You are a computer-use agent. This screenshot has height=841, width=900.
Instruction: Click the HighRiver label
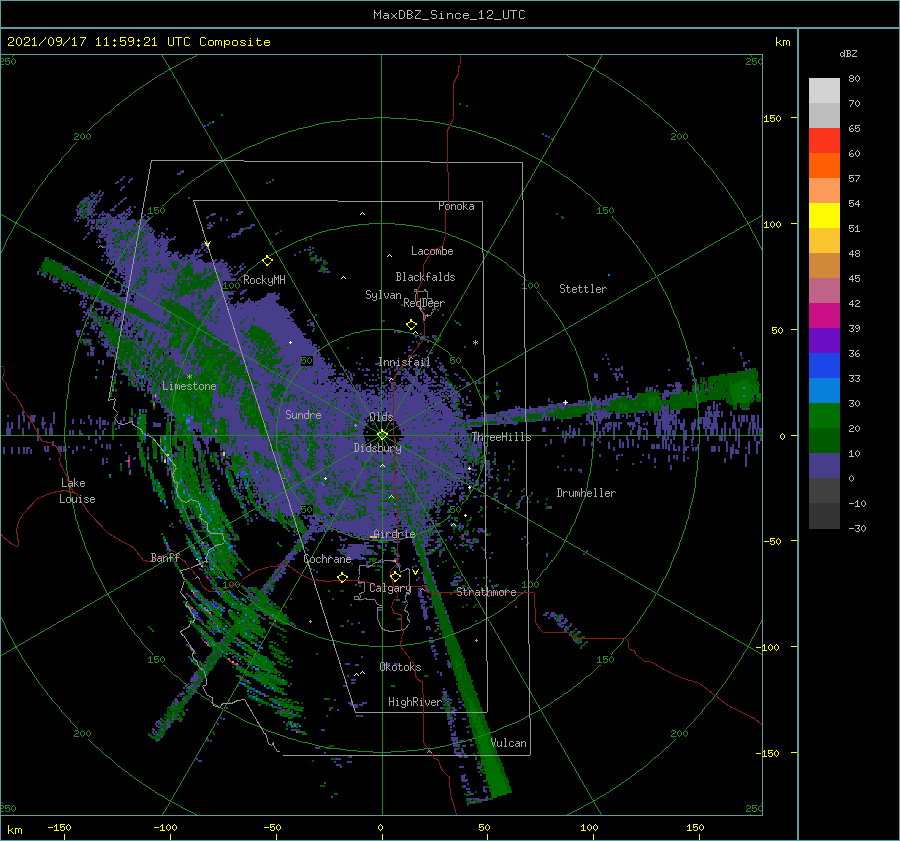point(415,702)
